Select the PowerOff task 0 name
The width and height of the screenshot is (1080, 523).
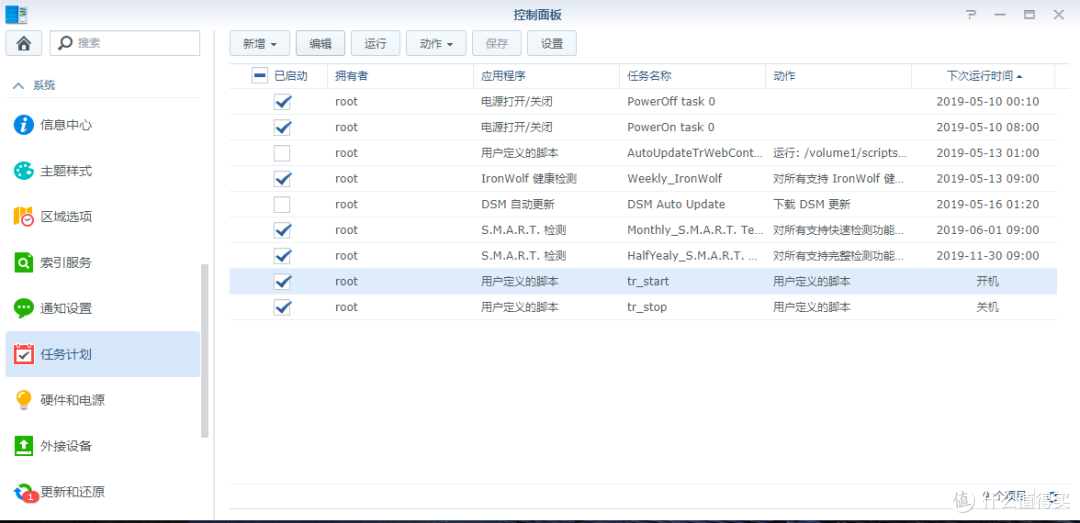click(672, 102)
